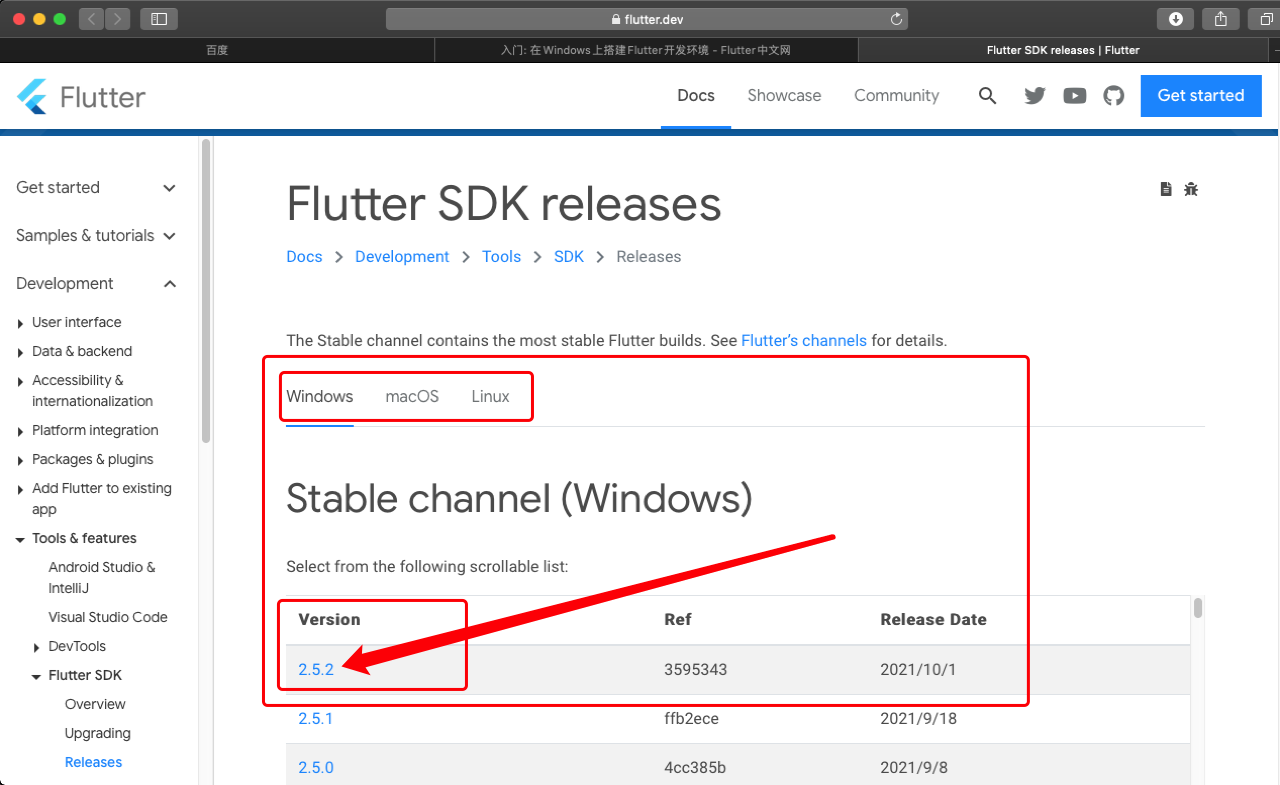1280x785 pixels.
Task: Download Flutter version 2.5.2
Action: [x=316, y=670]
